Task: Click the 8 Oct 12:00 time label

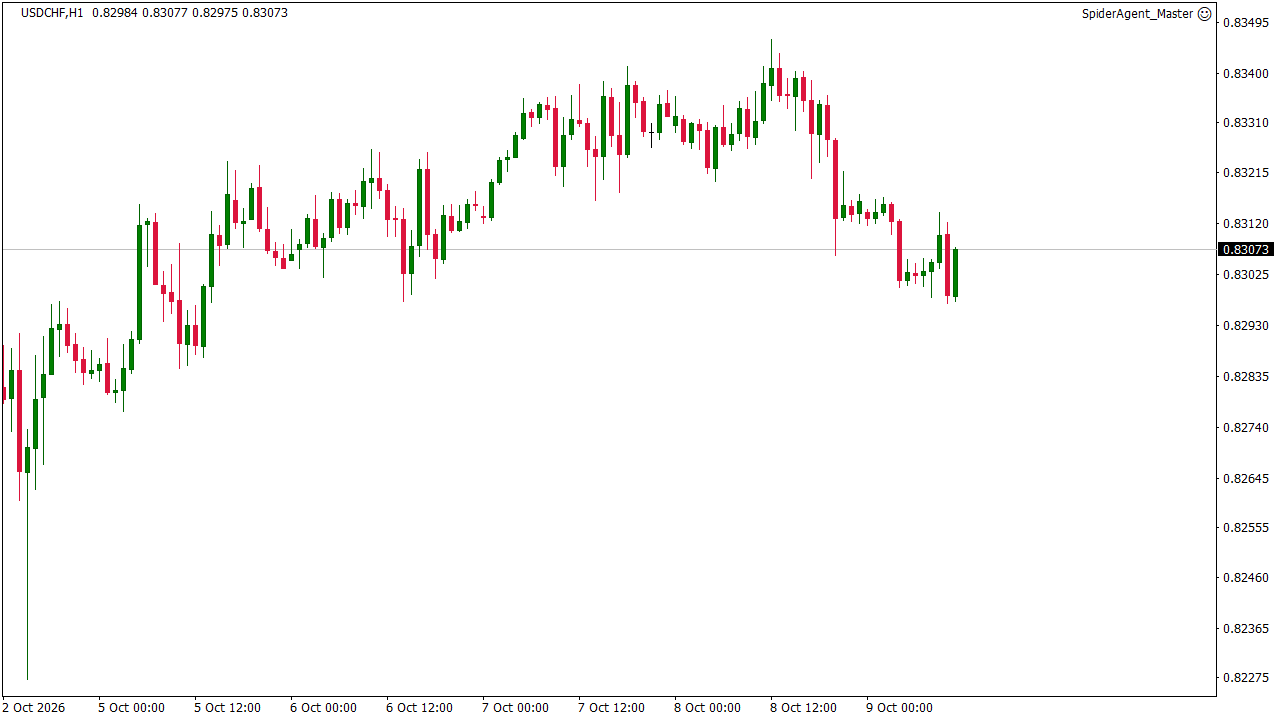Action: (803, 708)
